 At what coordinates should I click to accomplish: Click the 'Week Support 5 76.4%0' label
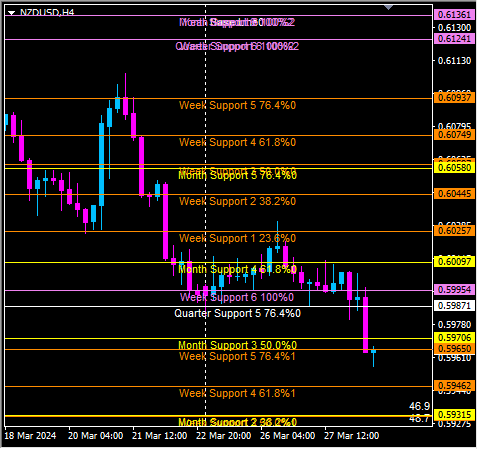click(237, 105)
